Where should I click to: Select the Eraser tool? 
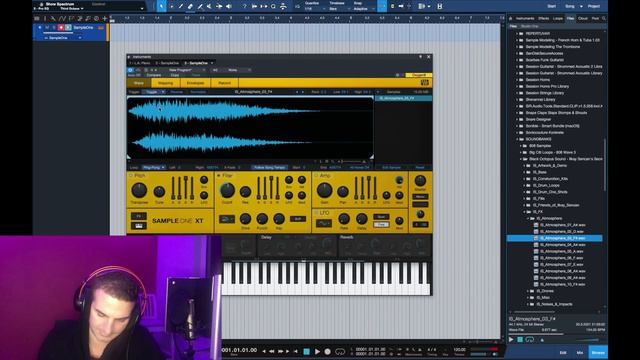(x=190, y=6)
